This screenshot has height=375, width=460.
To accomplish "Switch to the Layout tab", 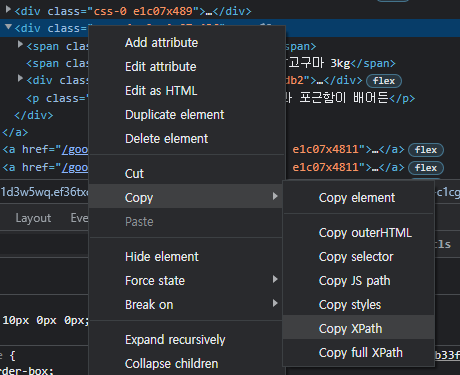I will tap(33, 218).
